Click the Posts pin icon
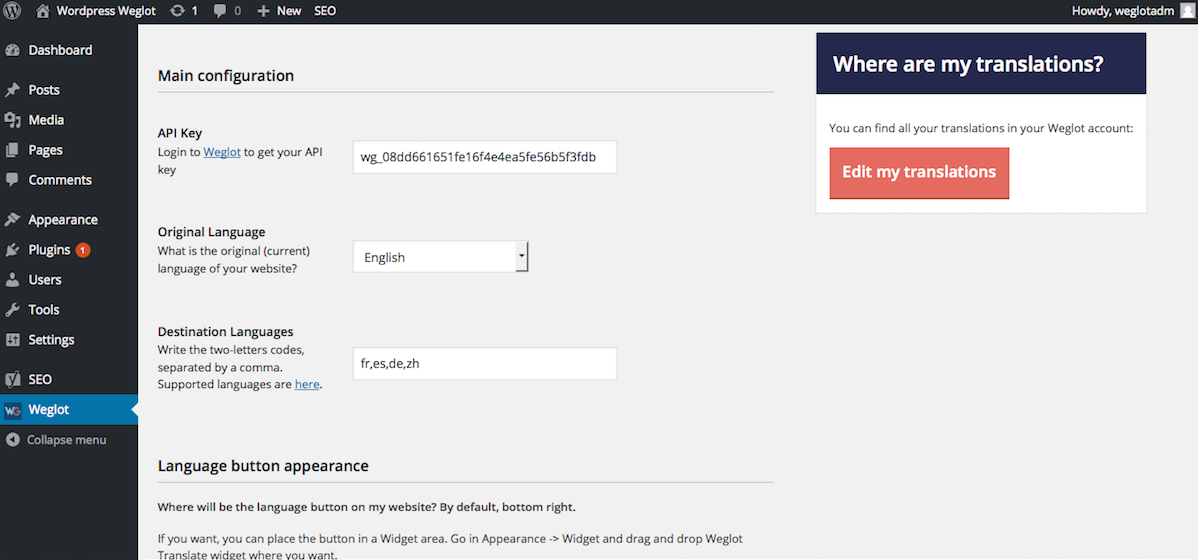Viewport: 1198px width, 560px height. pyautogui.click(x=12, y=90)
